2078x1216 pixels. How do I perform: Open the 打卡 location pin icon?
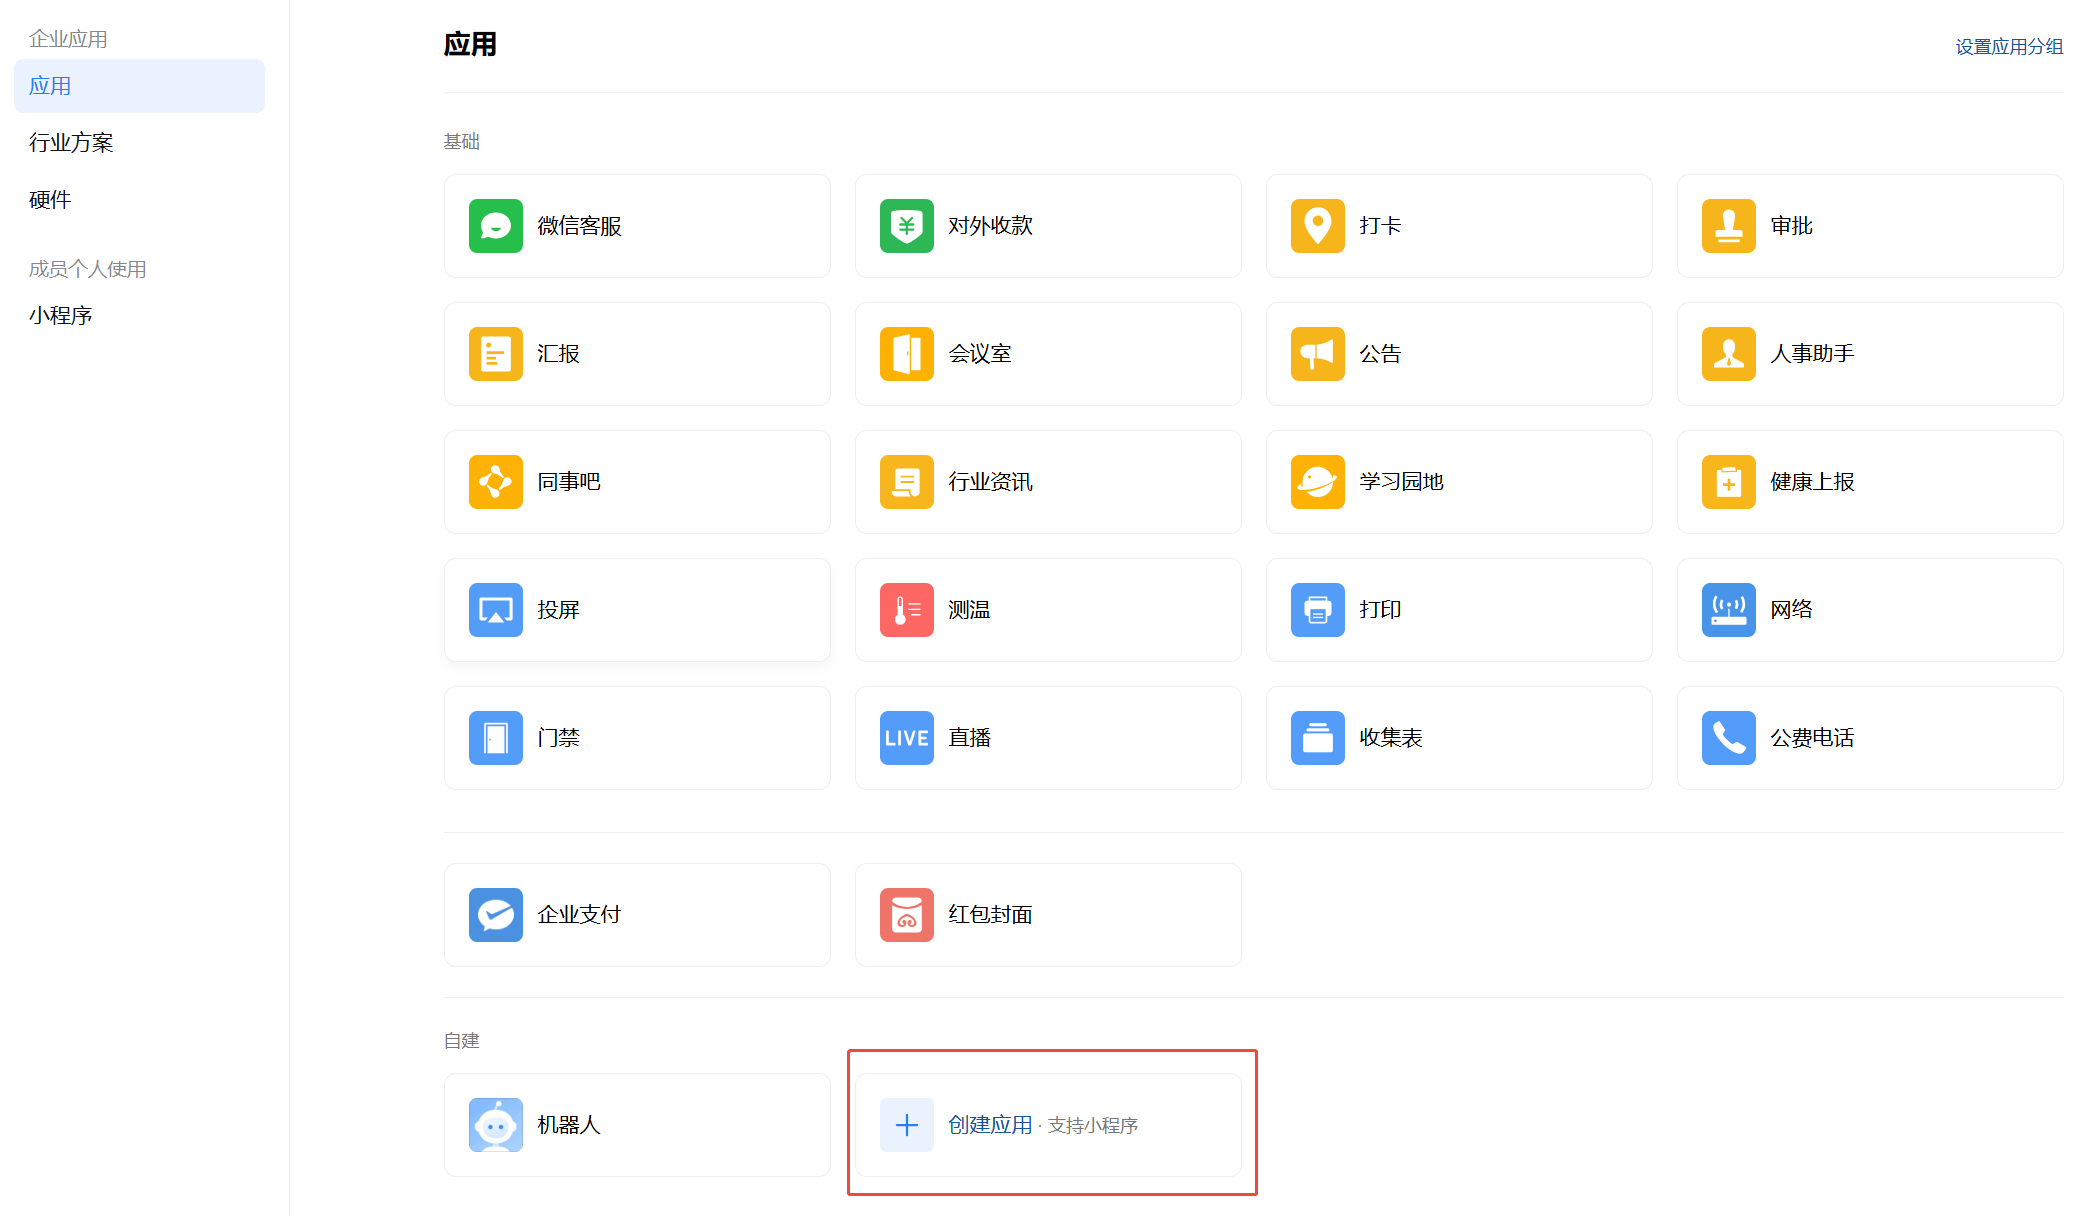1317,226
